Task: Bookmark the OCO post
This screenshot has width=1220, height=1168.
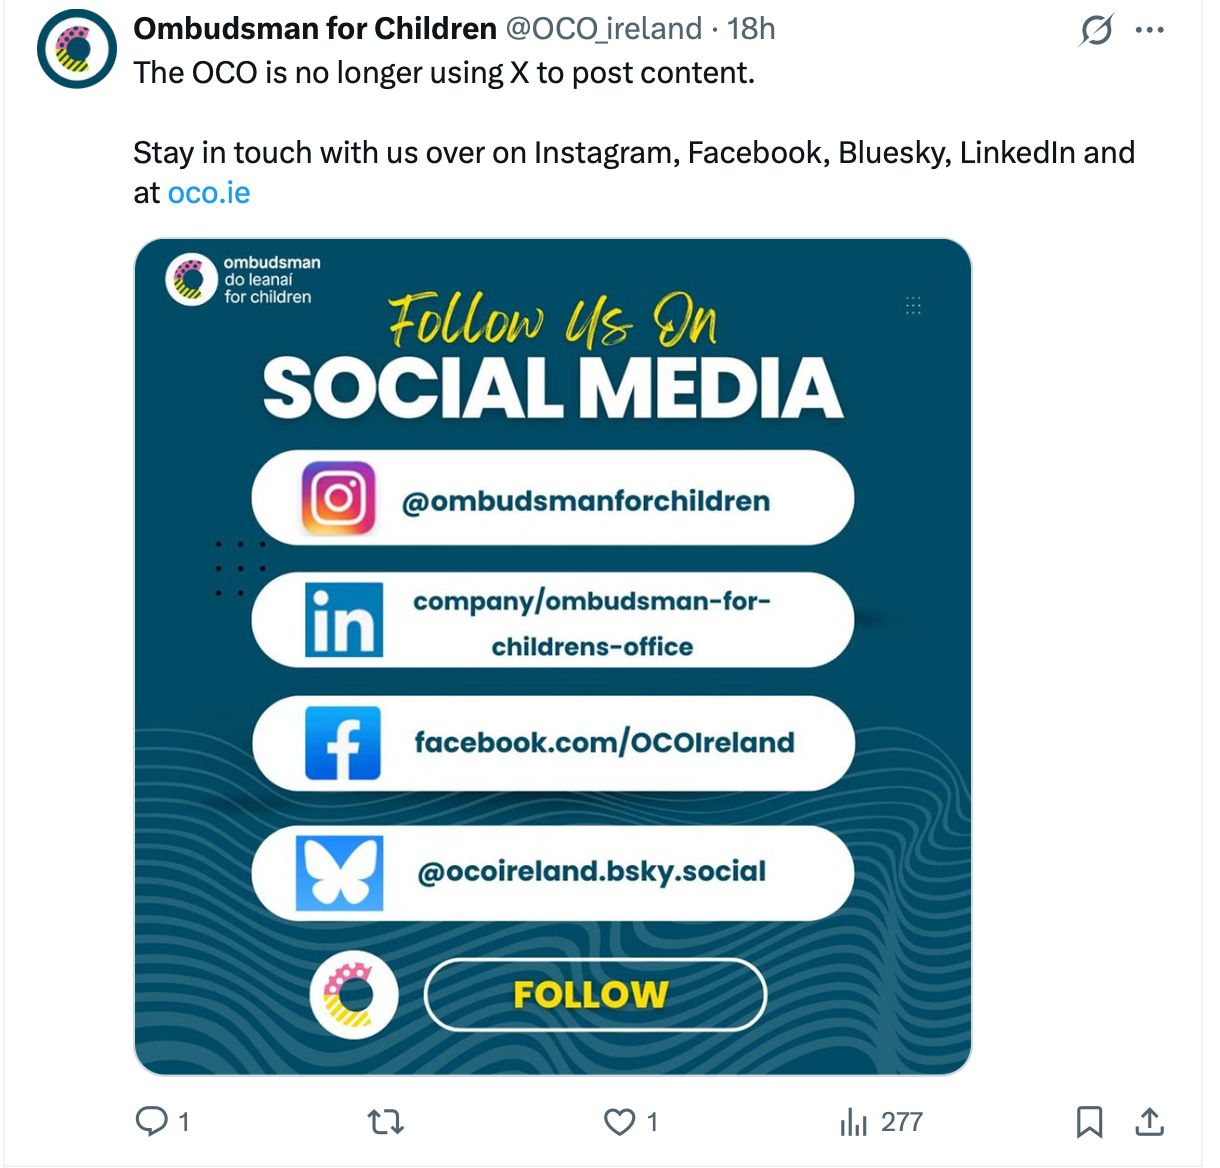Action: (1089, 1122)
